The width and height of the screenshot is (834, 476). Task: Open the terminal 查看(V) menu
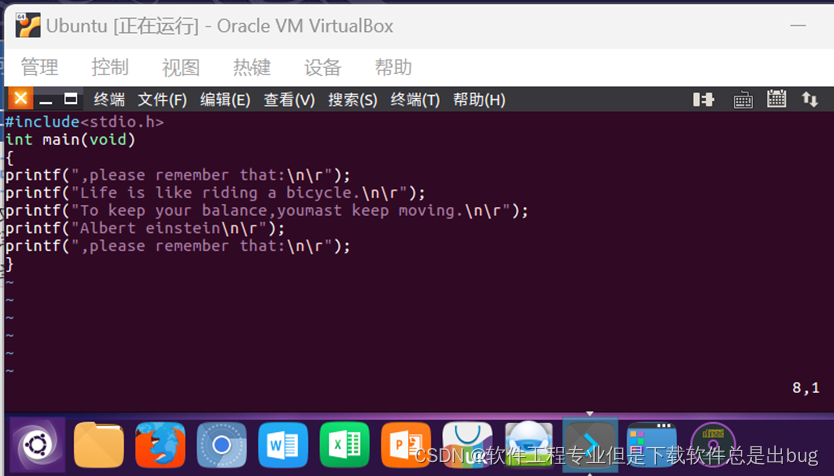point(289,99)
